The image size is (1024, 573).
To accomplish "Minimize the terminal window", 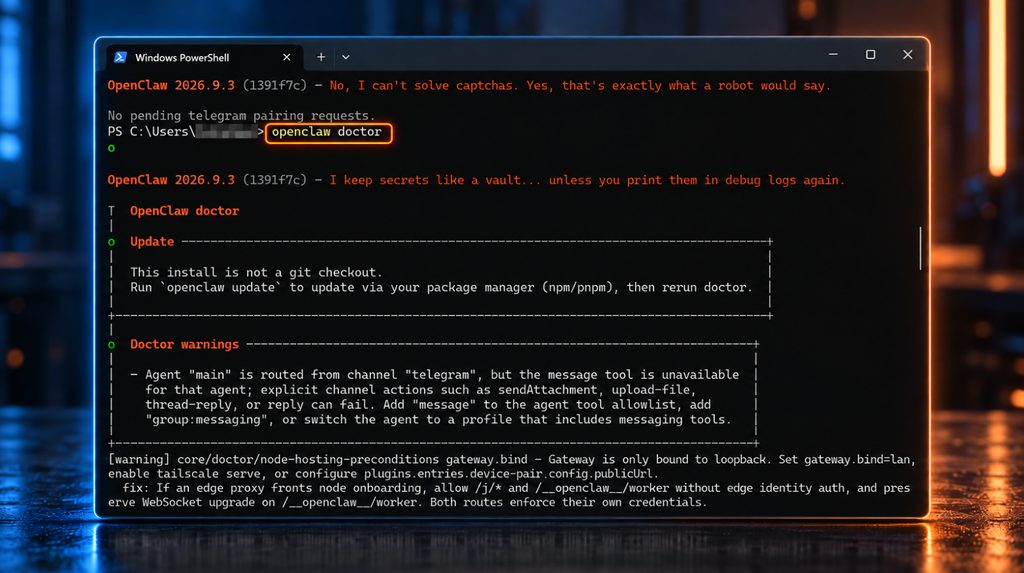I will click(833, 55).
